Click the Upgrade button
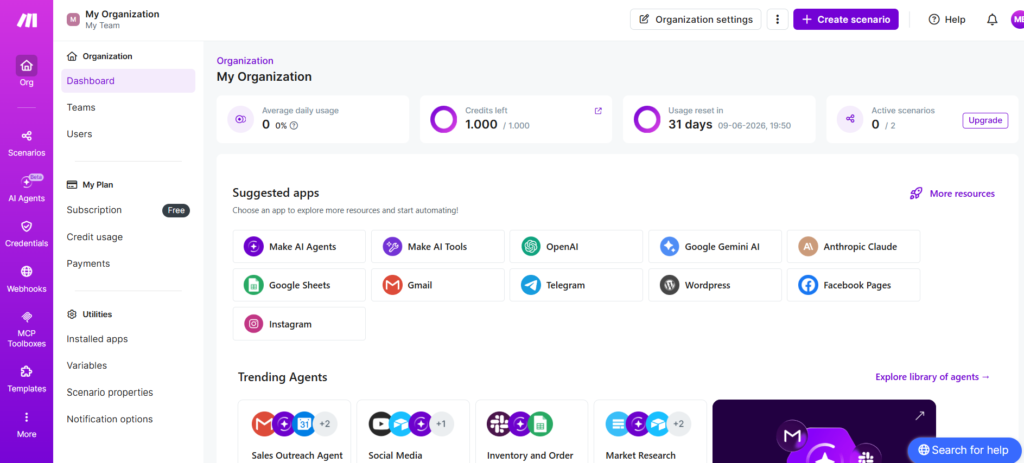Viewport: 1024px width, 463px height. pos(985,120)
